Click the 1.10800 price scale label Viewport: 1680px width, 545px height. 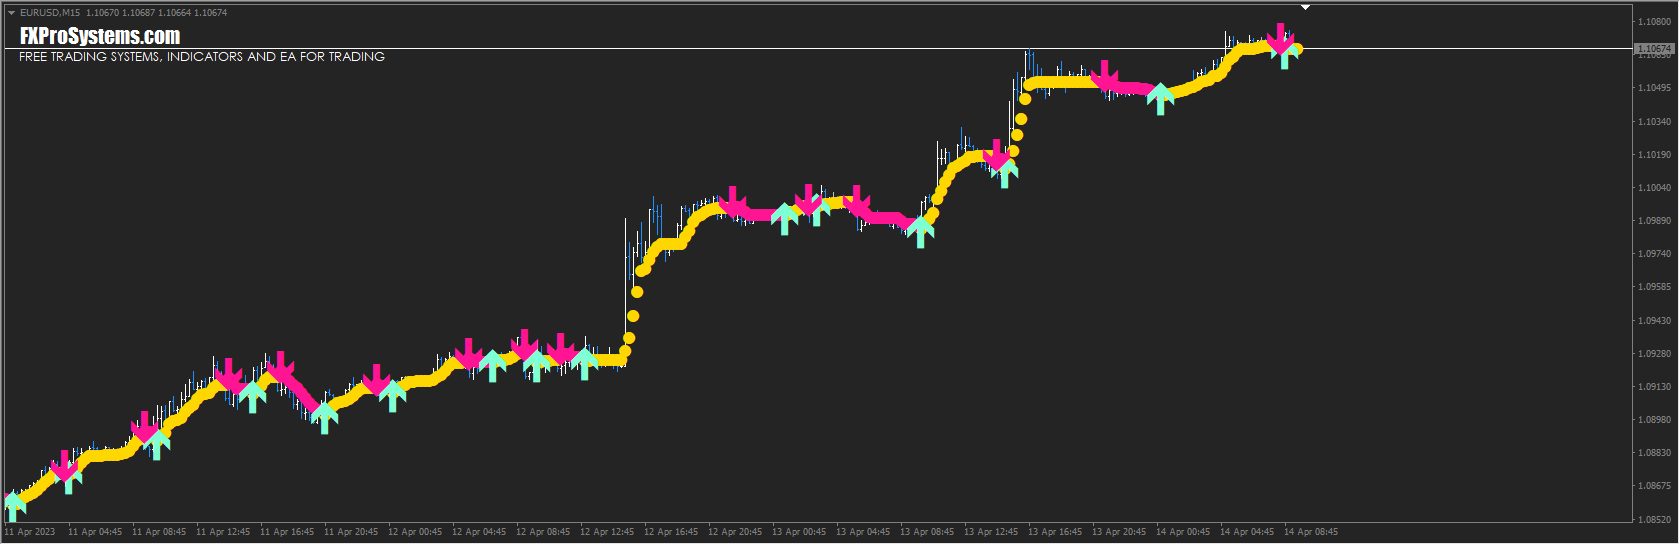1654,22
